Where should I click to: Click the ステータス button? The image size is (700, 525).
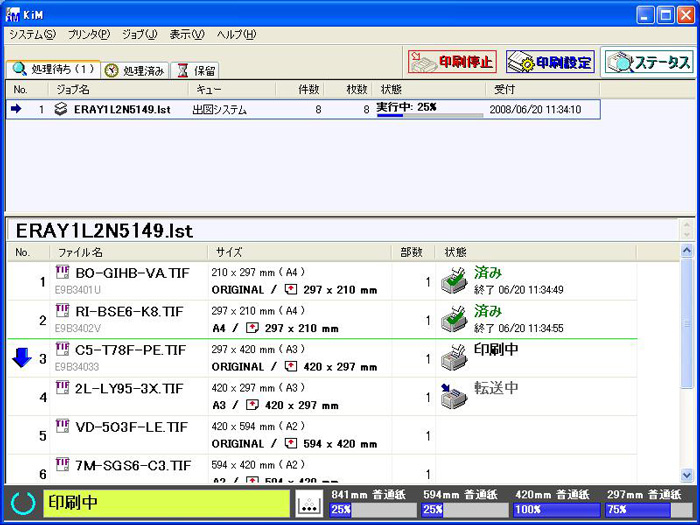click(x=647, y=62)
